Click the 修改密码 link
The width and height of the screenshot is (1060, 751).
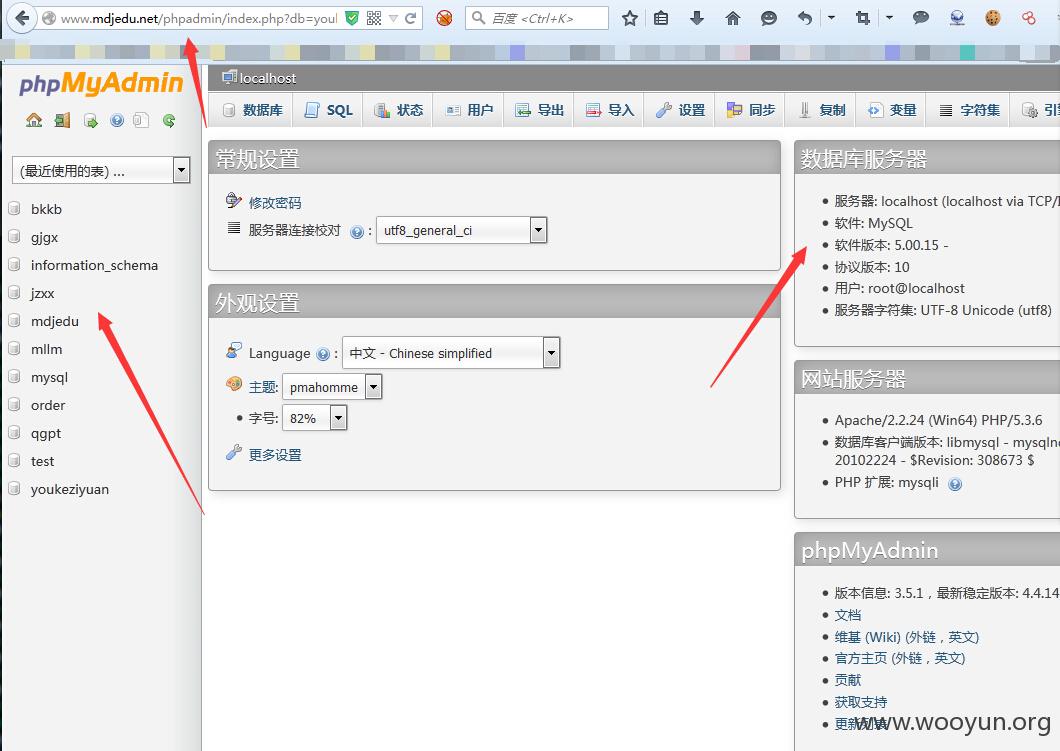[274, 203]
